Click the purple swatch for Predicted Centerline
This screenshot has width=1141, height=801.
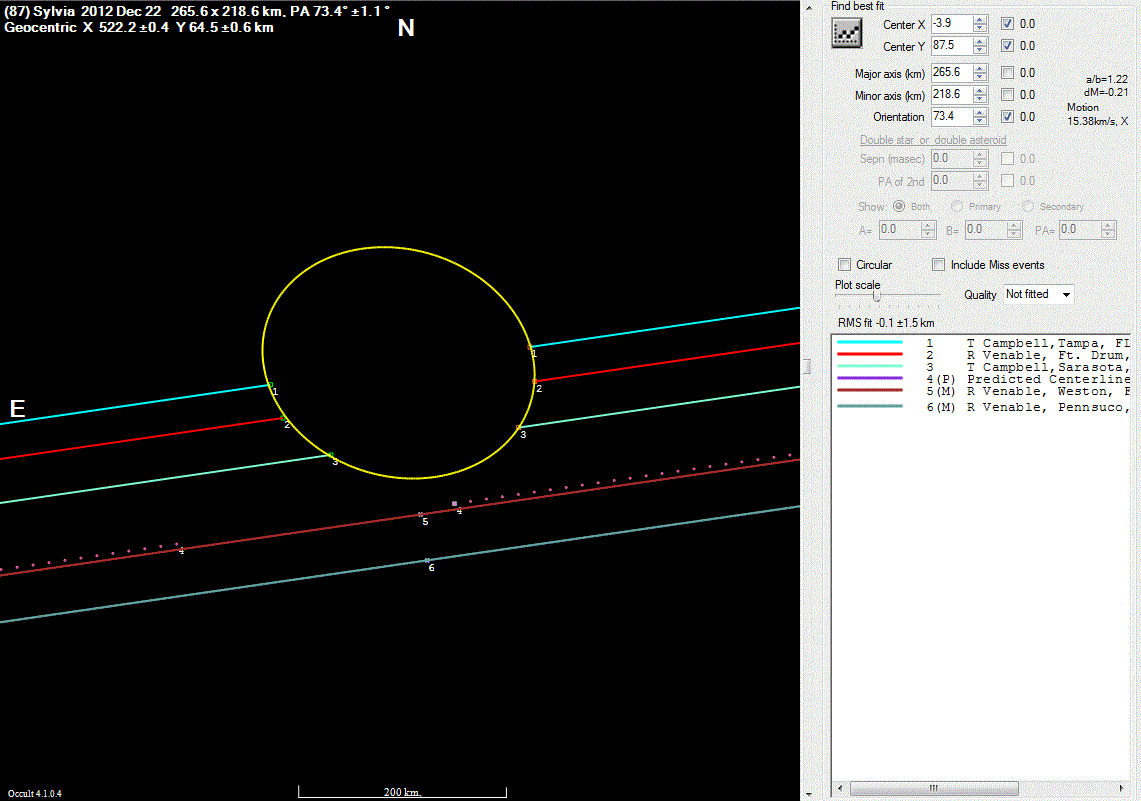[x=870, y=378]
